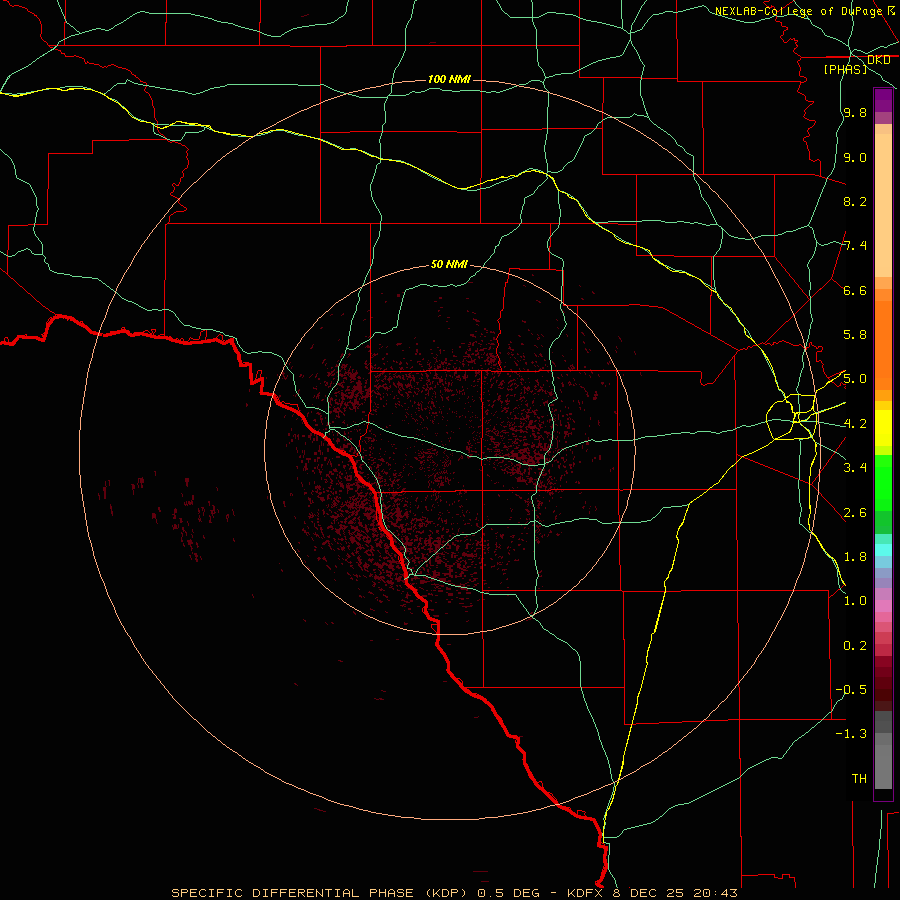Click the 100 NMI range ring label
Screen dimensions: 900x900
tap(449, 79)
